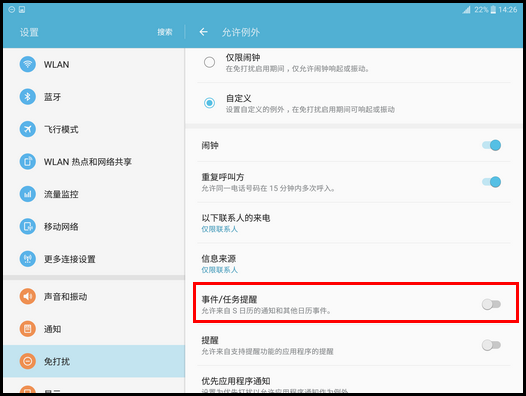The width and height of the screenshot is (526, 396).
Task: Tap description 在免打扰启用期间，仅允许闹钟响起或振动
Action: point(298,68)
